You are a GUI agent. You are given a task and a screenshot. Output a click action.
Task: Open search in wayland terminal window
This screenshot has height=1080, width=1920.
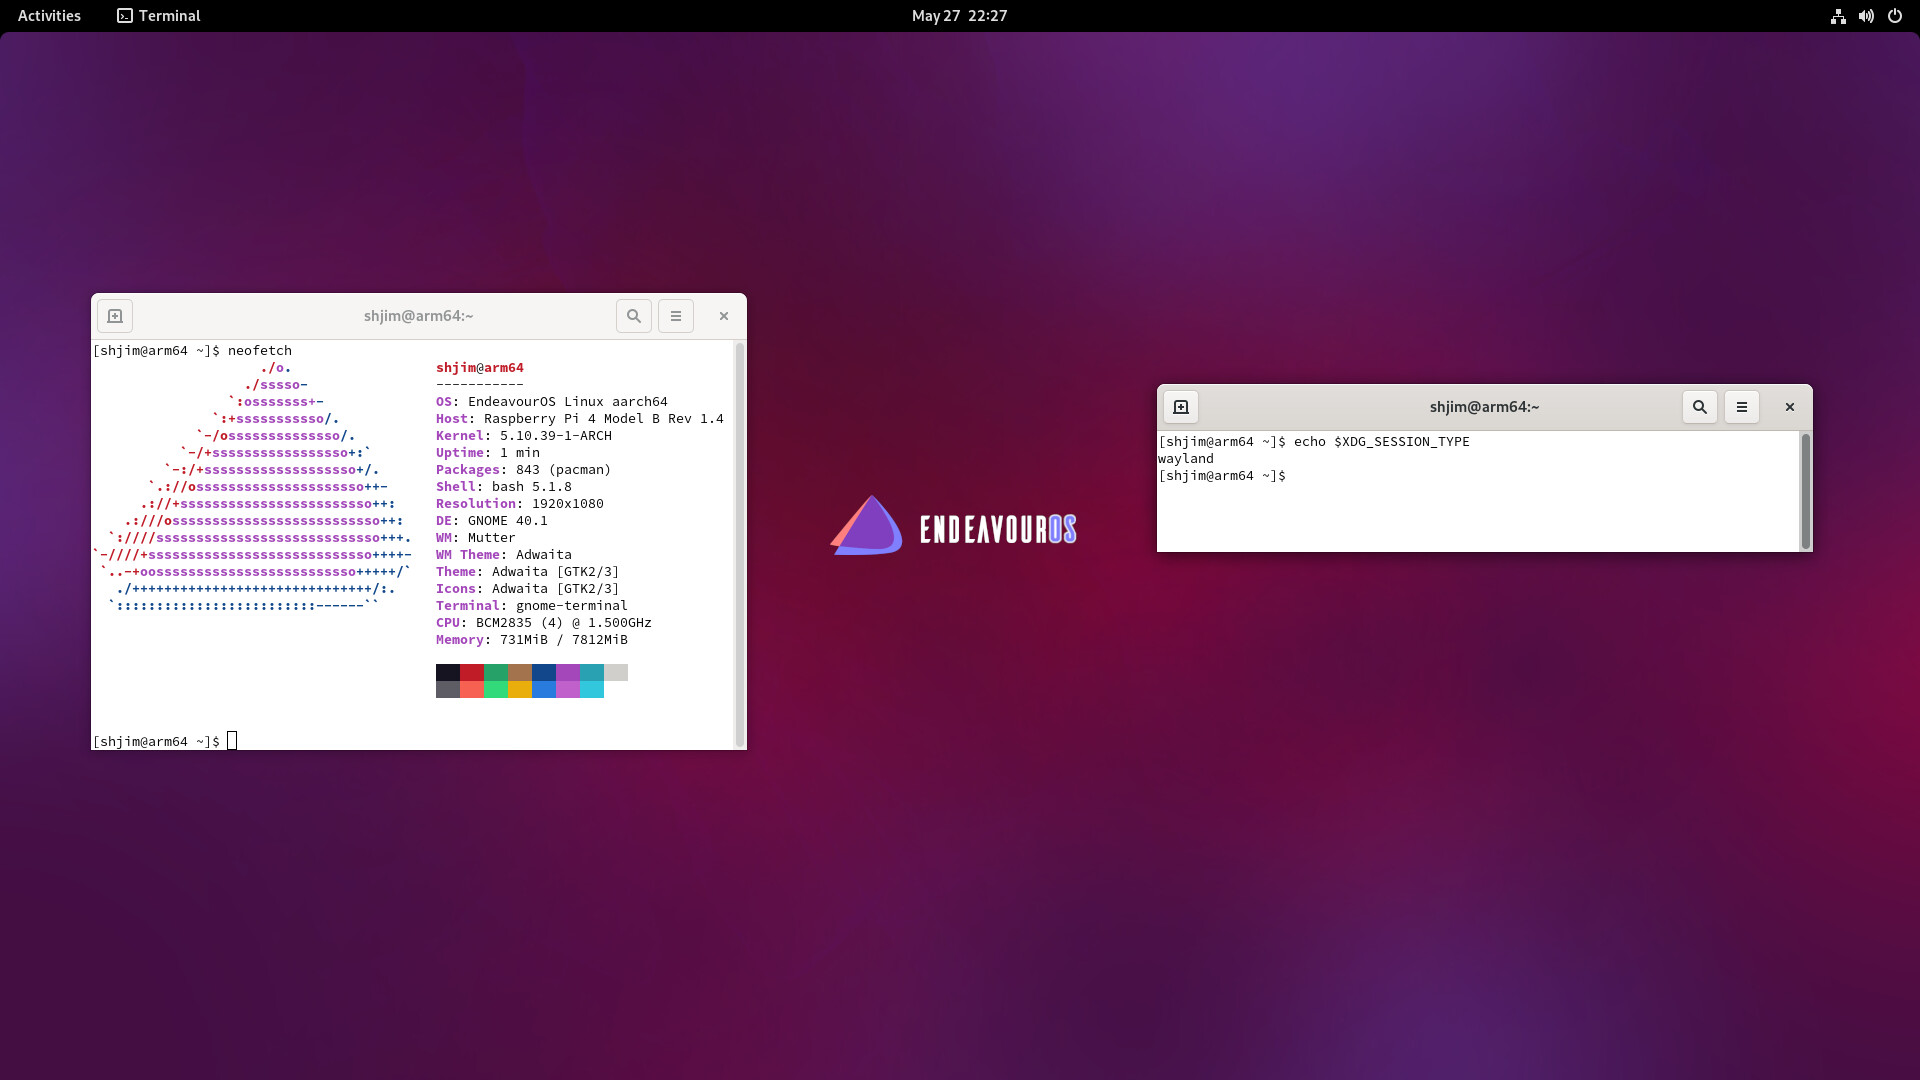1700,407
